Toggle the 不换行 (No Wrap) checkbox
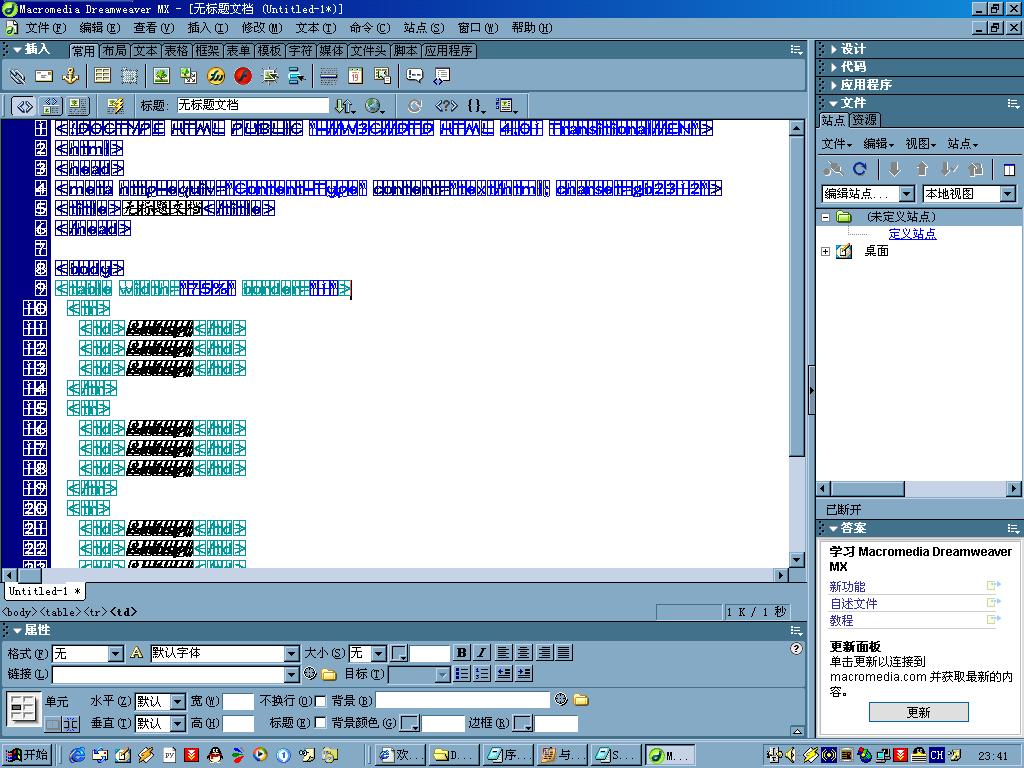Screen dimensions: 1024x768 320,701
